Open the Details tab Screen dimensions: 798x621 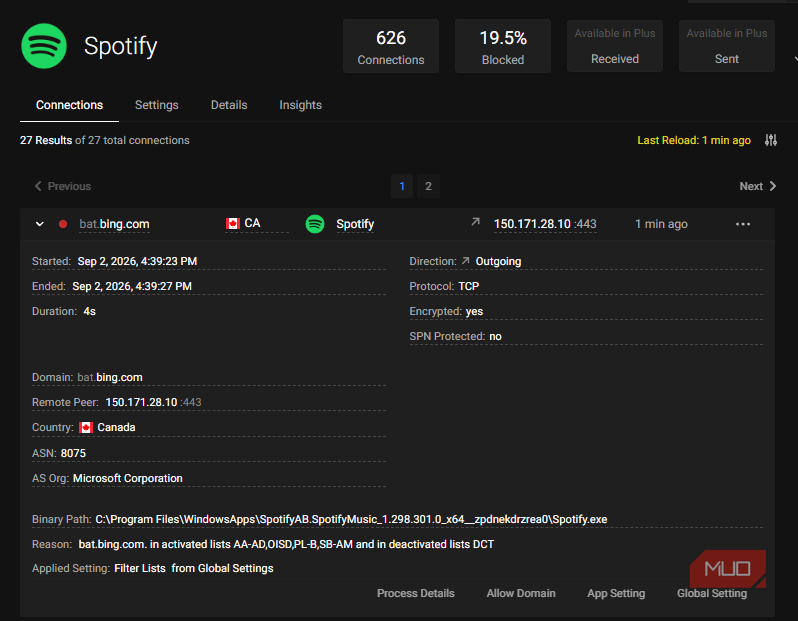pyautogui.click(x=229, y=105)
